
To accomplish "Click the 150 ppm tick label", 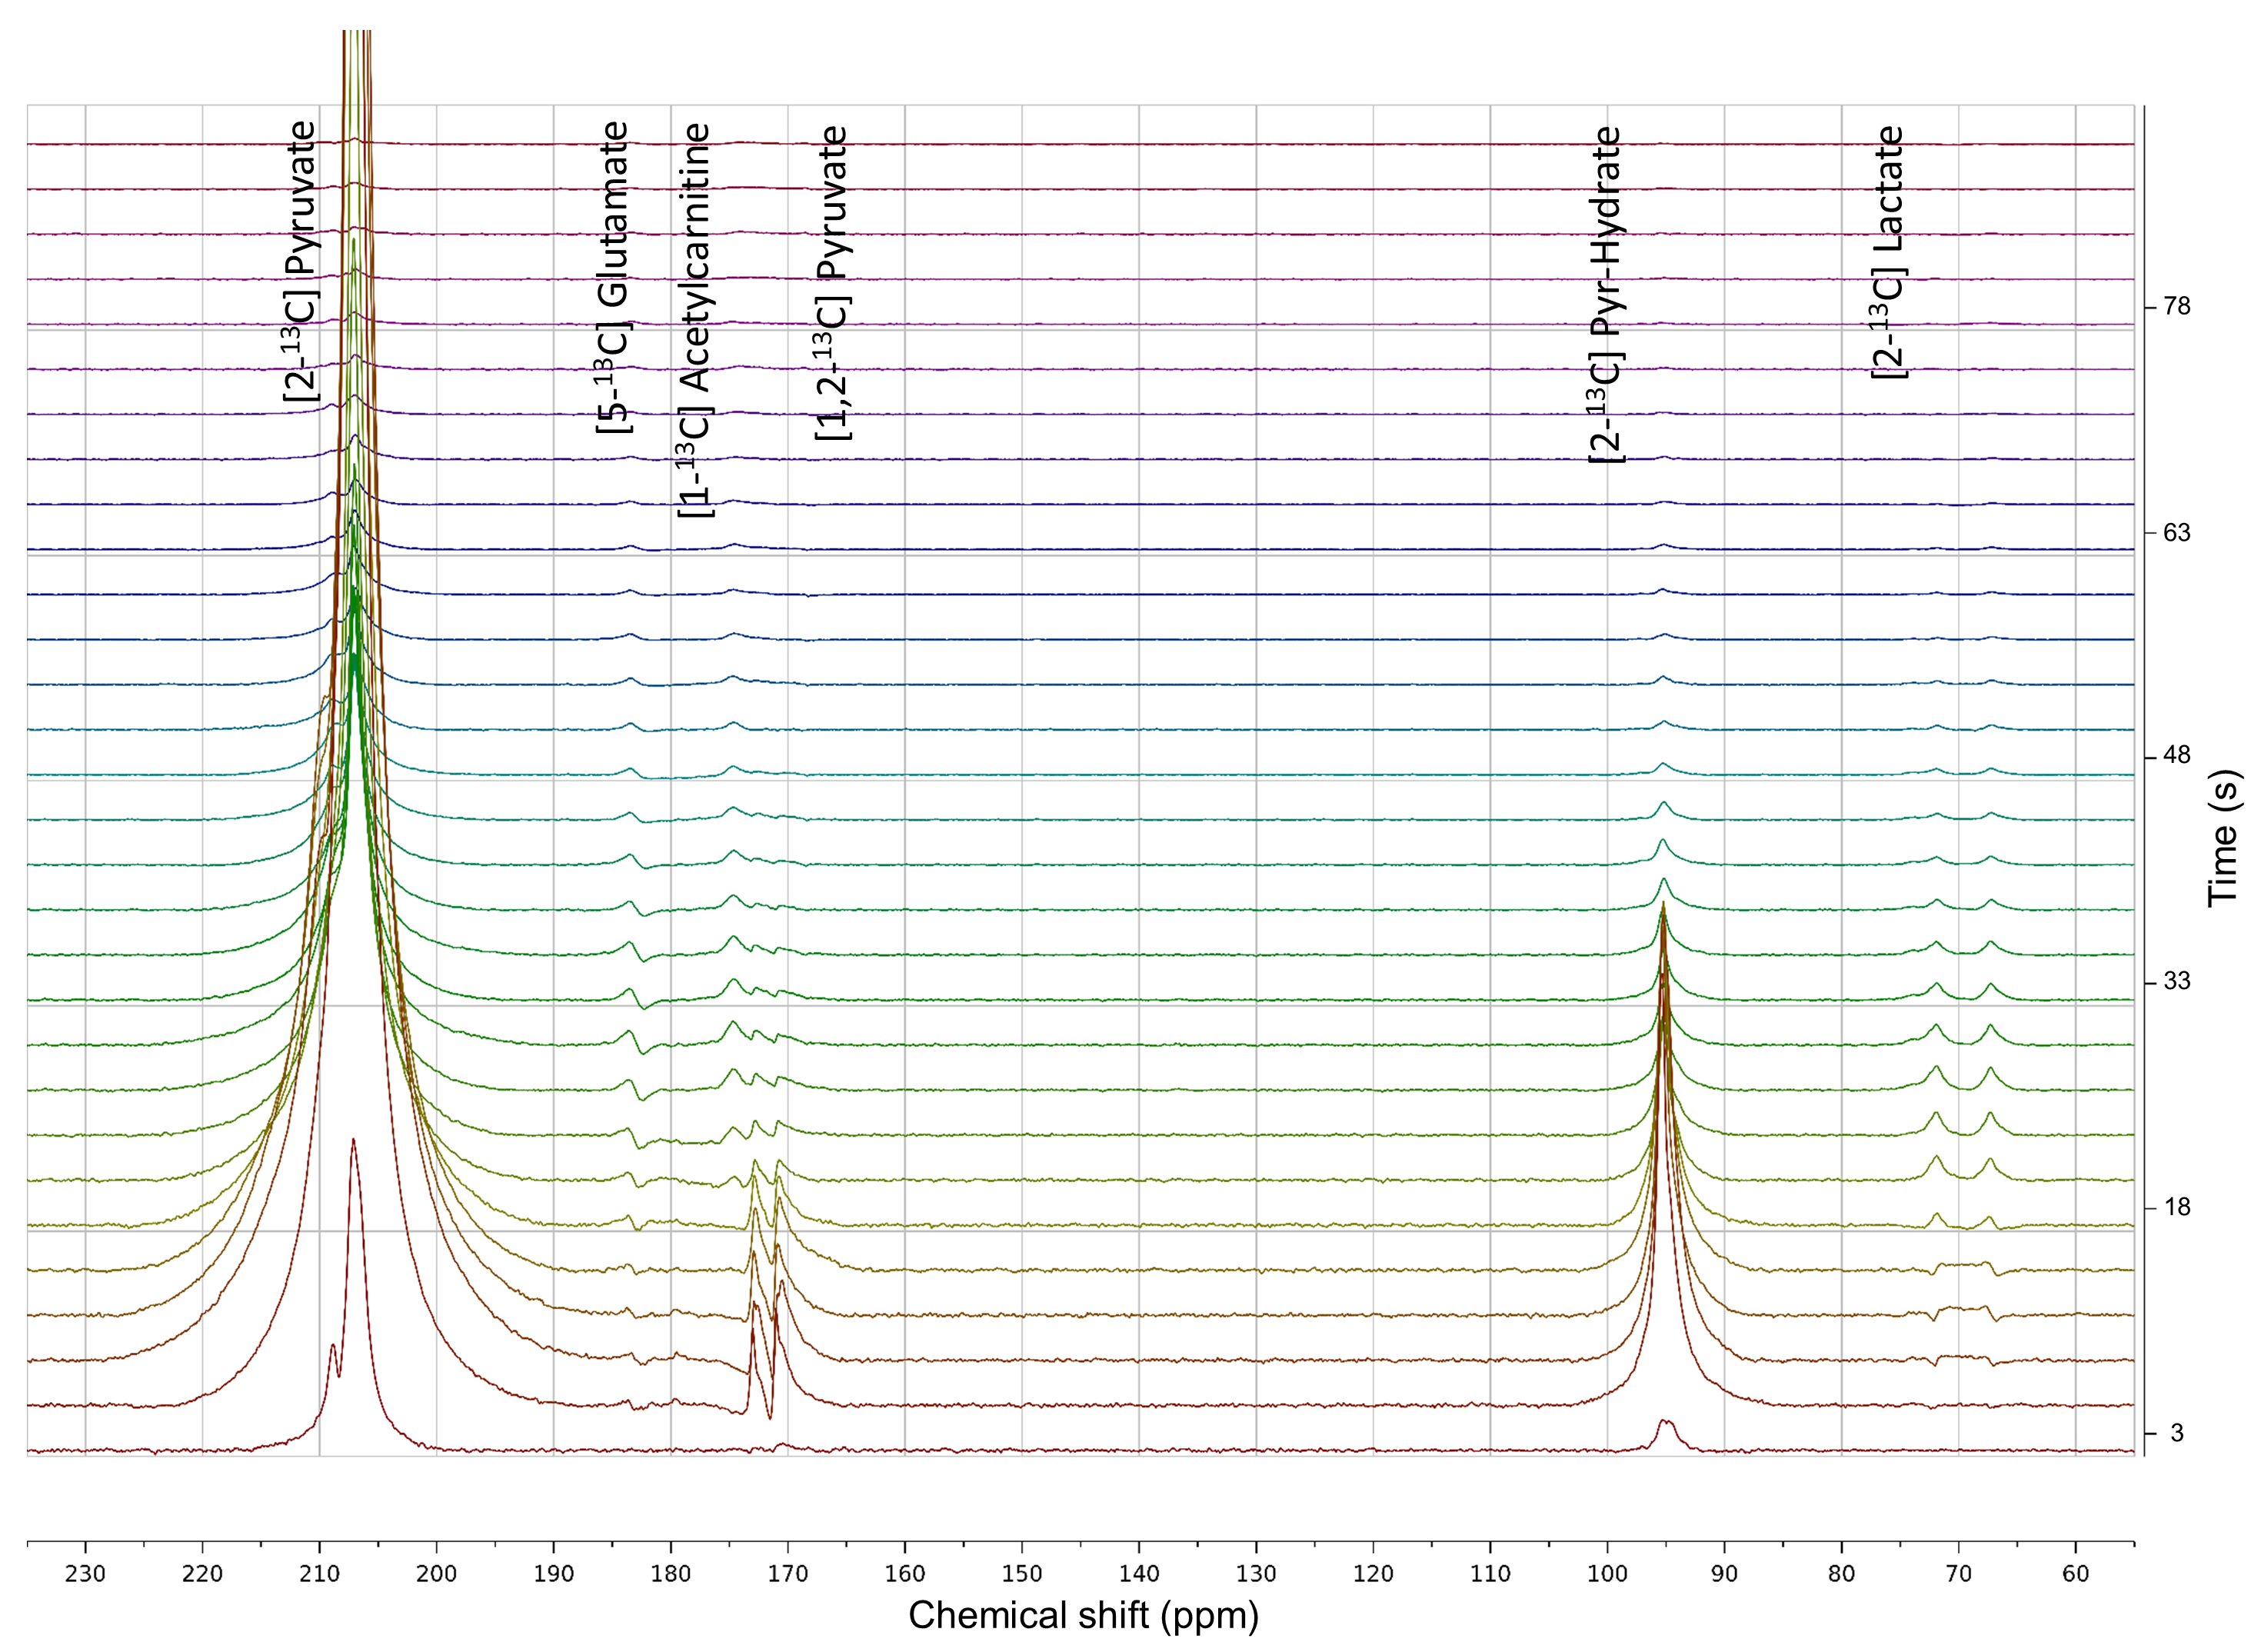I will coord(1022,1574).
